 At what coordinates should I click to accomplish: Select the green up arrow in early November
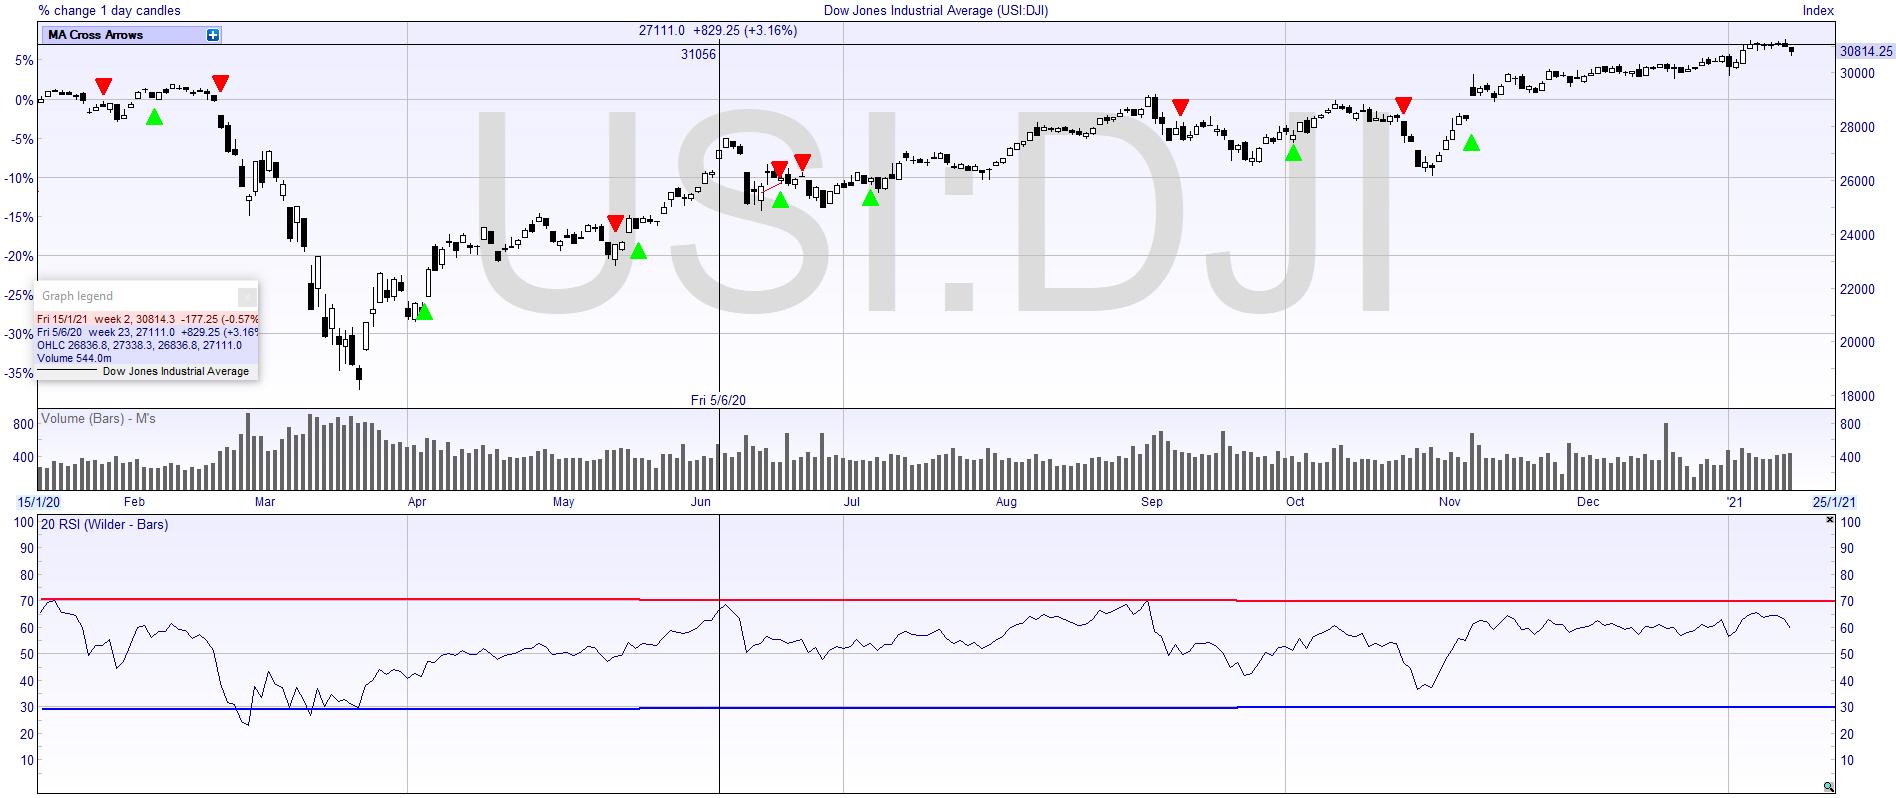[1471, 143]
